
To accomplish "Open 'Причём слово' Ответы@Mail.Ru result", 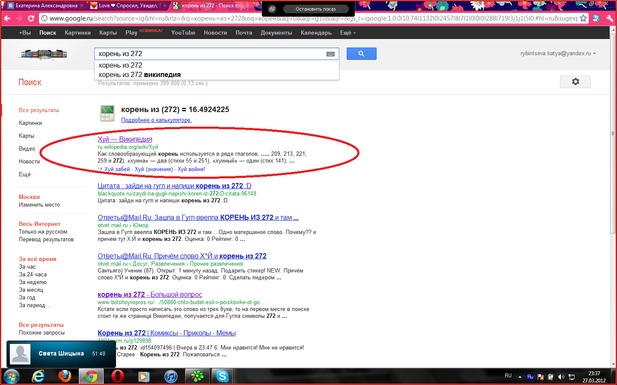I will [182, 256].
